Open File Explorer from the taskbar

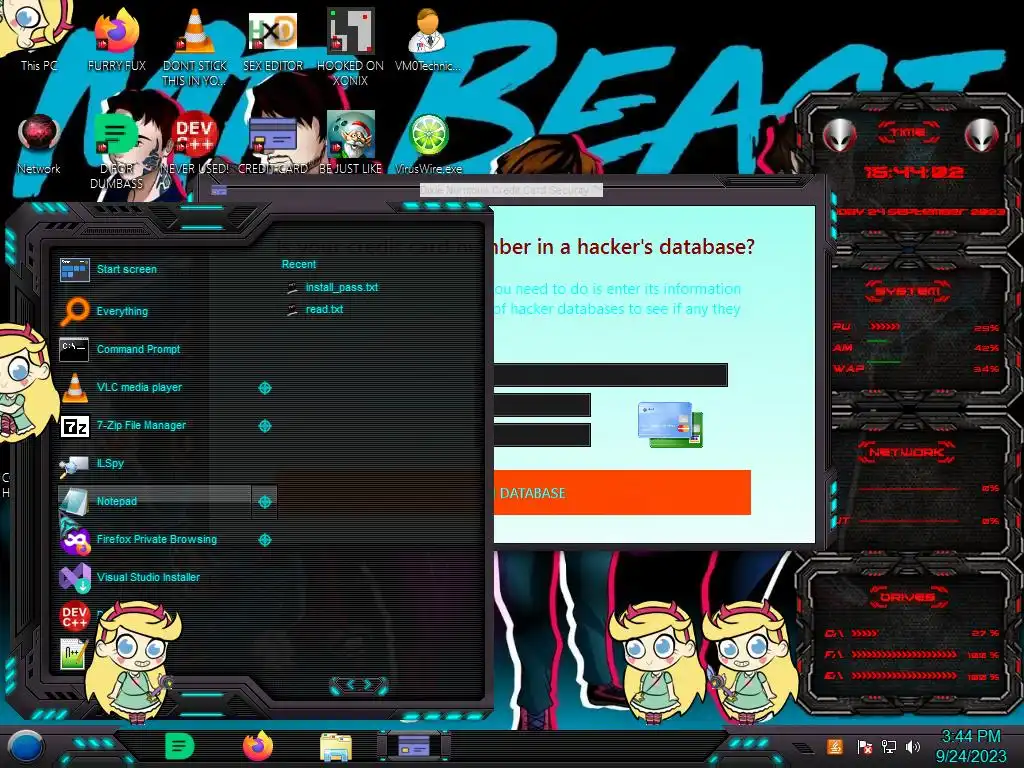point(336,747)
